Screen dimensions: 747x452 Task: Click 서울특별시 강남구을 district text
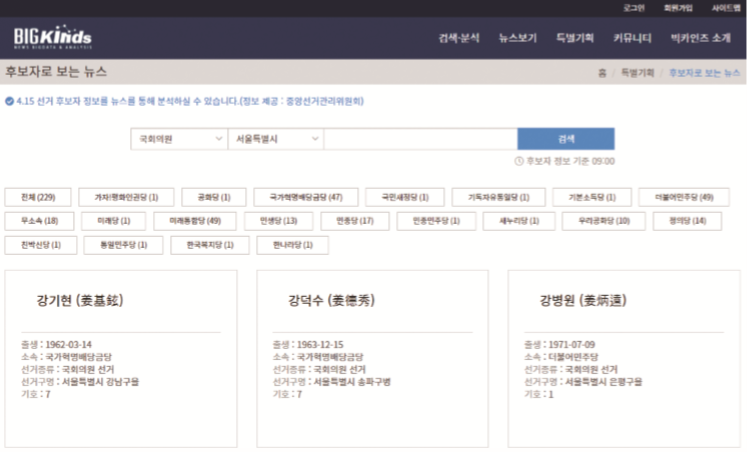[101, 382]
